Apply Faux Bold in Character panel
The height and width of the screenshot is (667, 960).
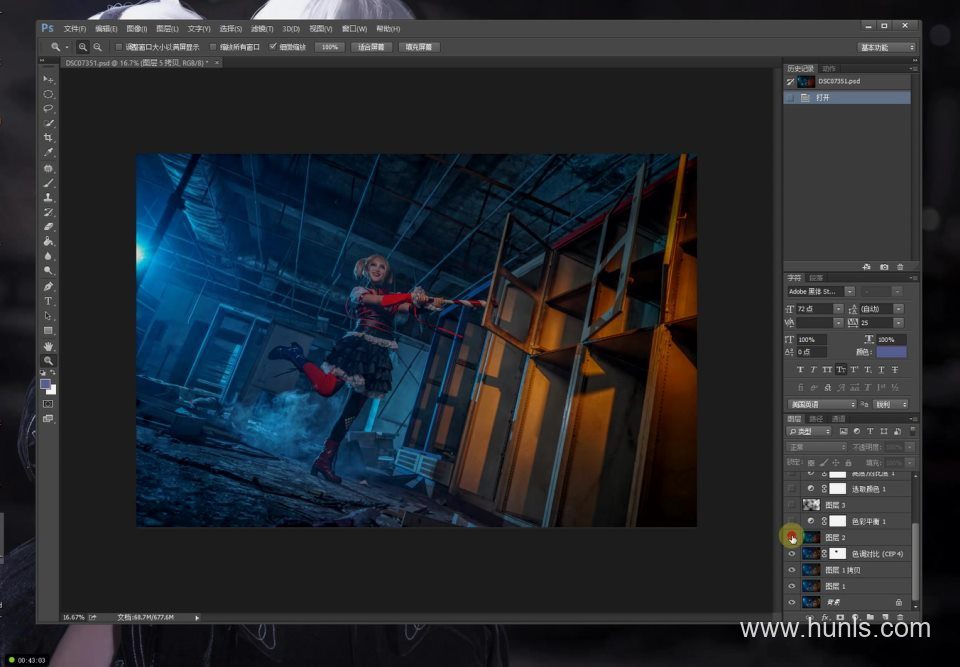[x=800, y=369]
